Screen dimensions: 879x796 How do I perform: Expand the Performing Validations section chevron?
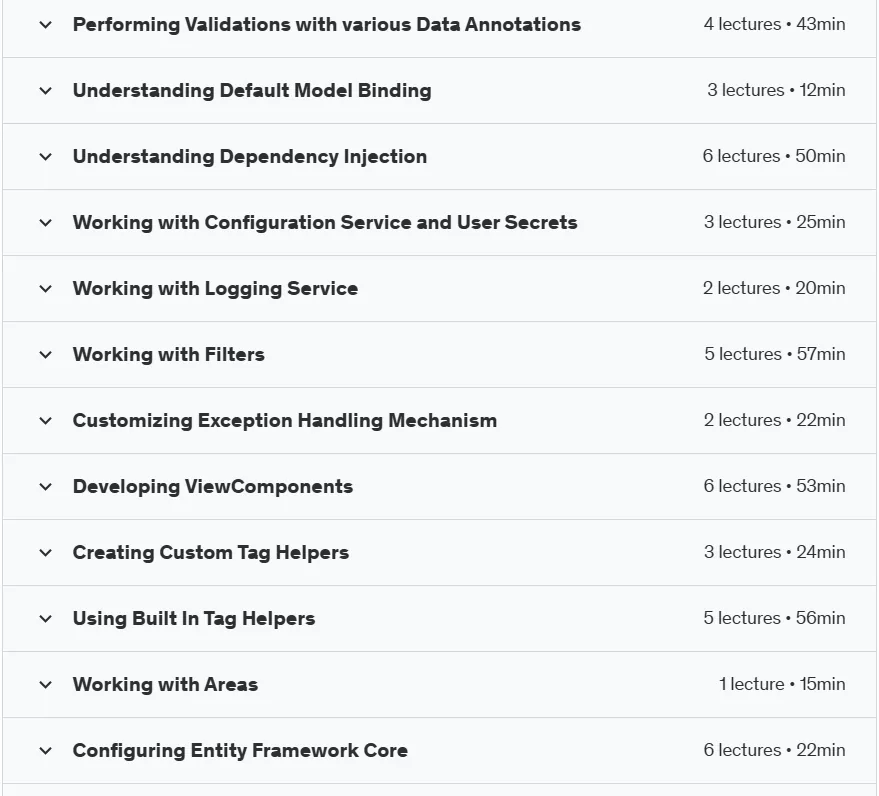45,25
